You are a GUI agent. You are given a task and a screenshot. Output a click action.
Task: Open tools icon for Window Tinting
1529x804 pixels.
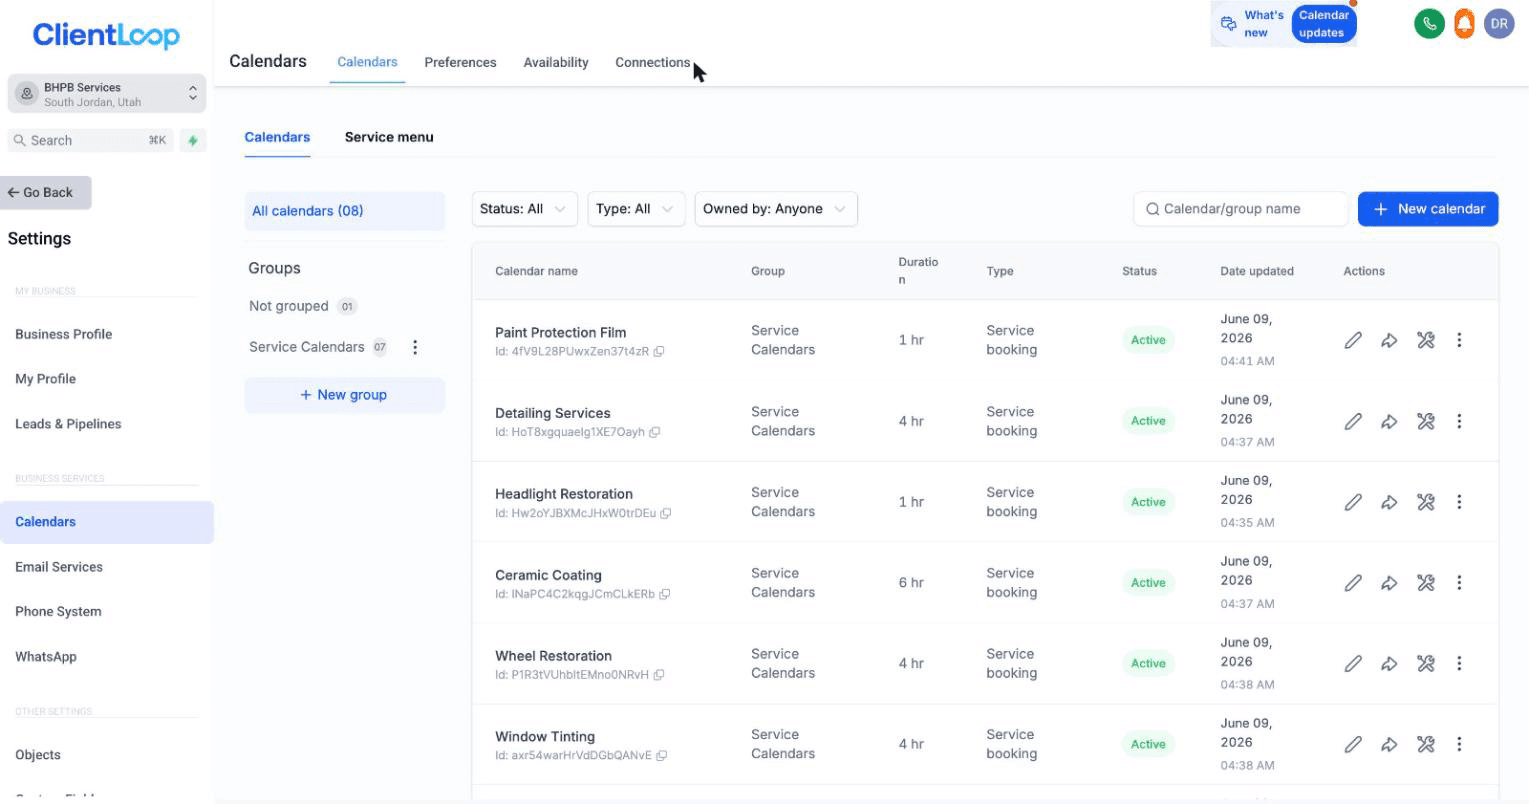point(1426,744)
